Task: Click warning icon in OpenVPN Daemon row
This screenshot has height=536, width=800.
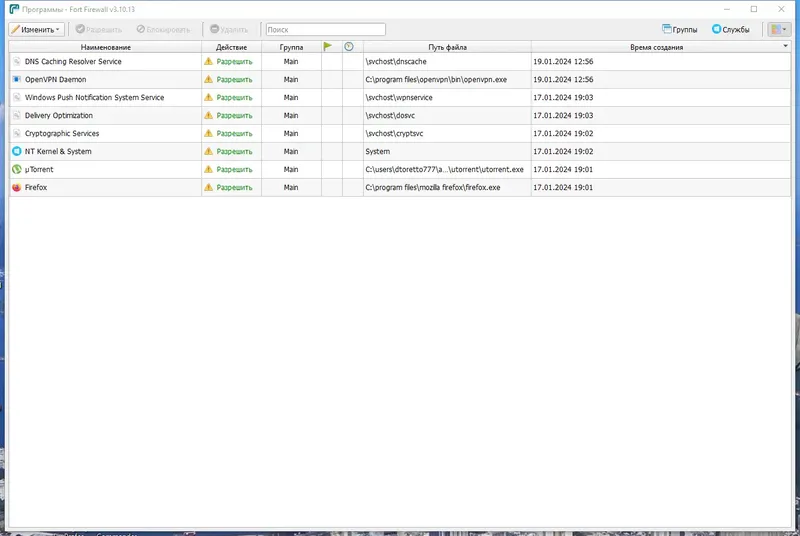Action: (x=208, y=79)
